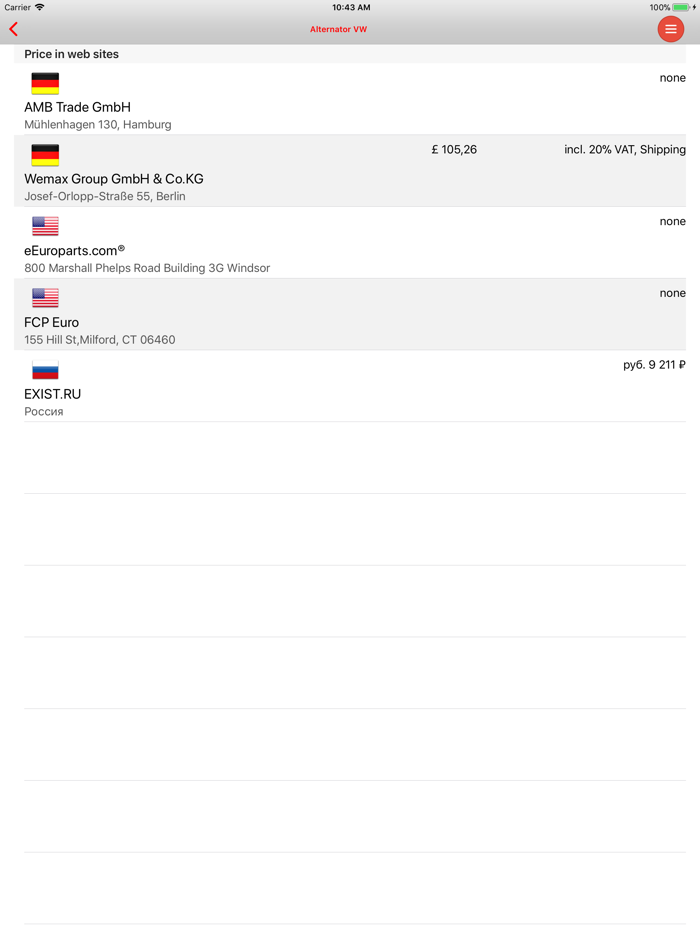
Task: Tap German flag beside AMB Trade GmbH
Action: coord(45,83)
